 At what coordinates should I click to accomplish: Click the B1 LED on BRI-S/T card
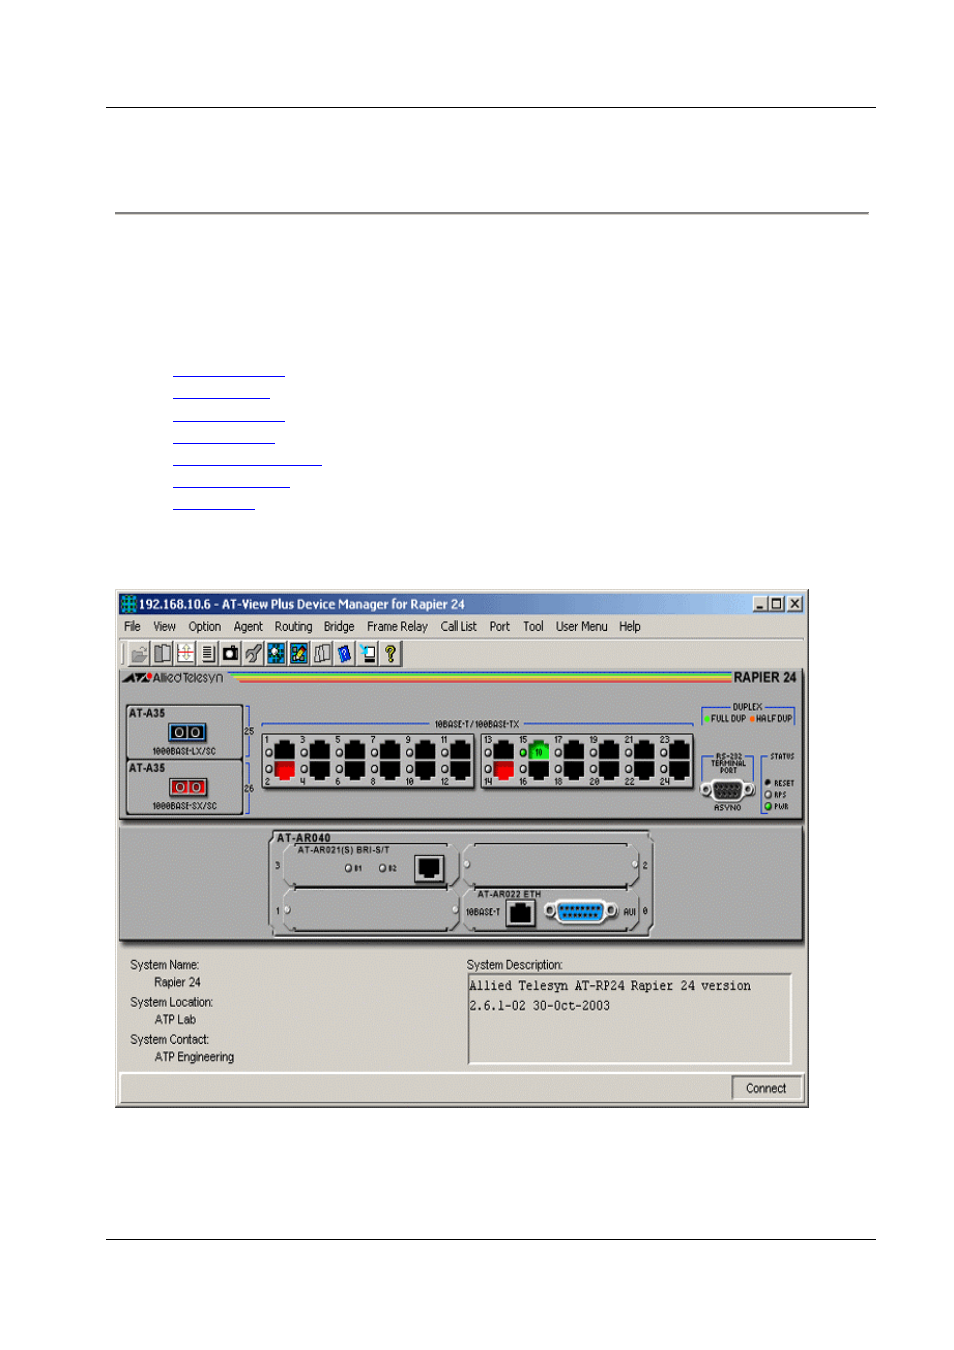(348, 868)
